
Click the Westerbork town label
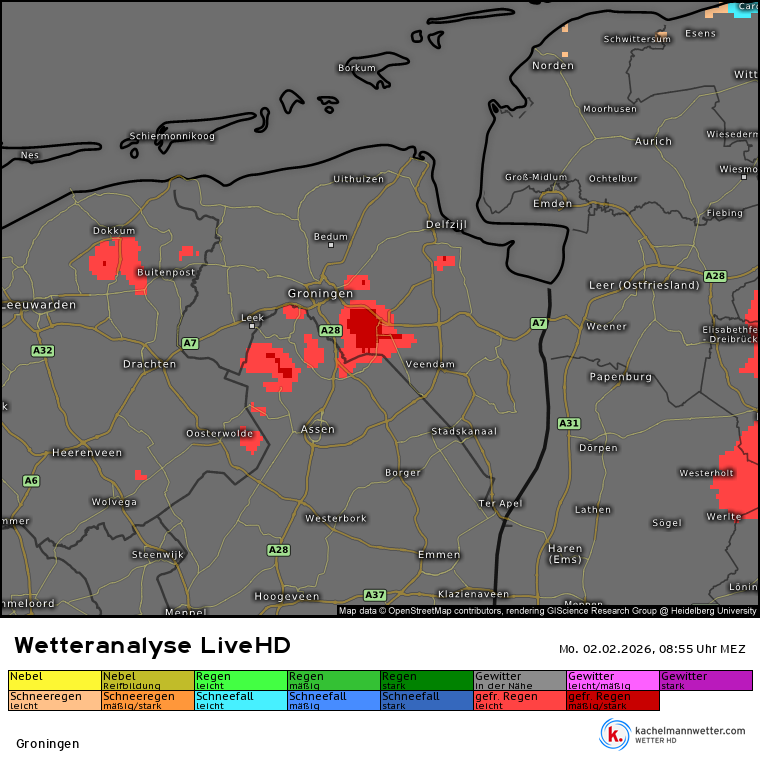tap(336, 519)
